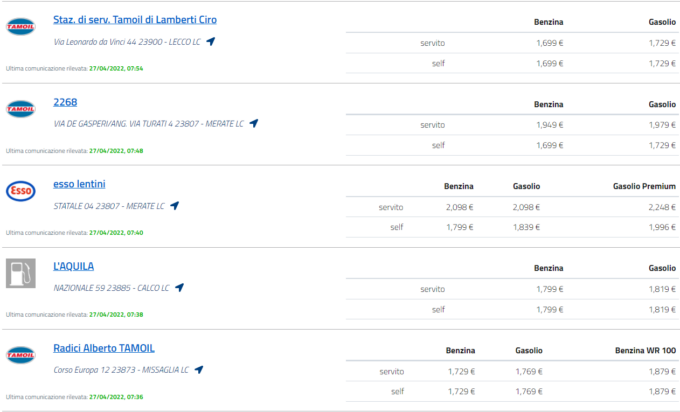Viewport: 680px width, 412px height.
Task: Click the Esso logo for esso lentini
Action: coord(21,191)
